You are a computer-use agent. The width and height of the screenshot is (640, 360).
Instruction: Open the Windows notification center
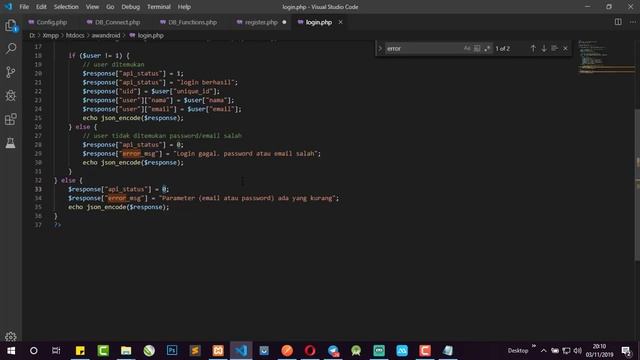627,351
